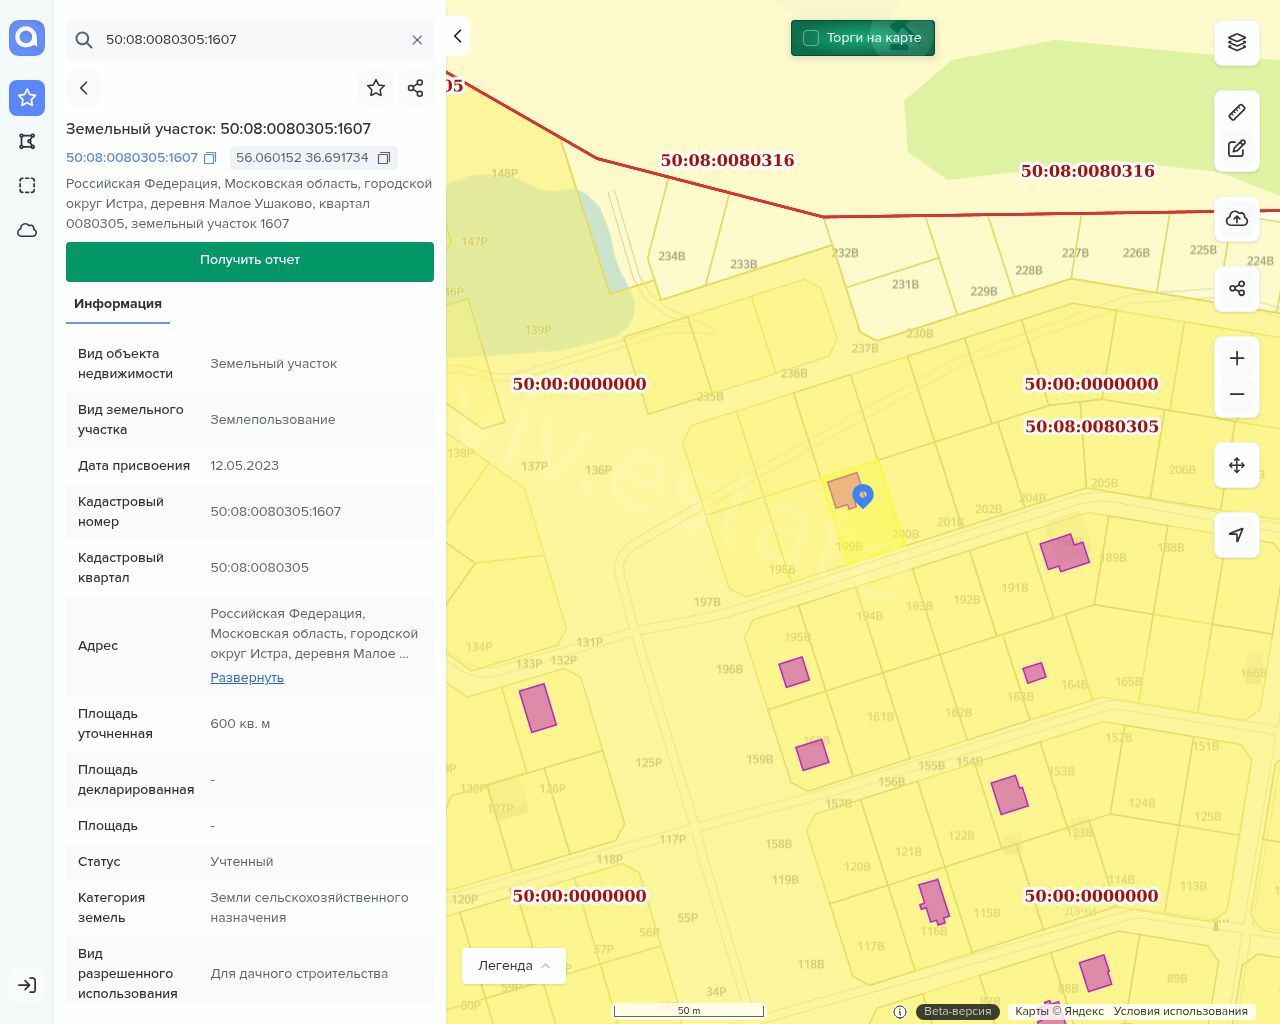Copy the coordinates 56.060152 36.691734
The height and width of the screenshot is (1024, 1280).
tap(383, 158)
